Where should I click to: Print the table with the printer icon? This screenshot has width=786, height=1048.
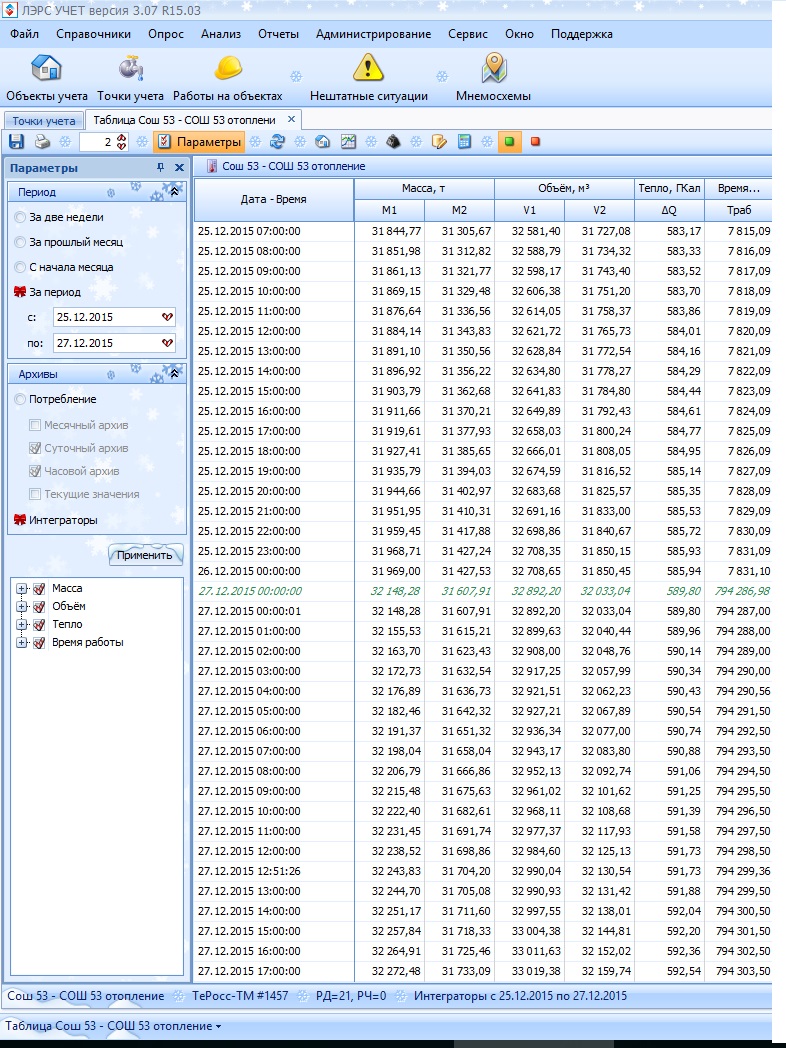coord(42,142)
